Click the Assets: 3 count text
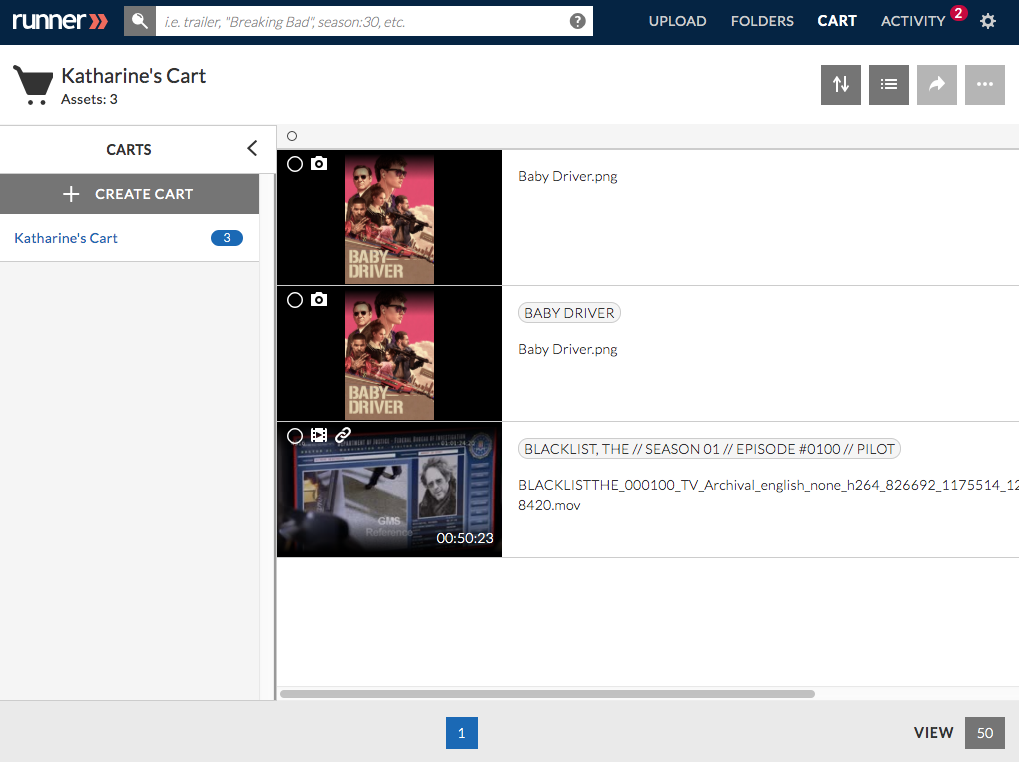The image size is (1019, 762). tap(89, 99)
